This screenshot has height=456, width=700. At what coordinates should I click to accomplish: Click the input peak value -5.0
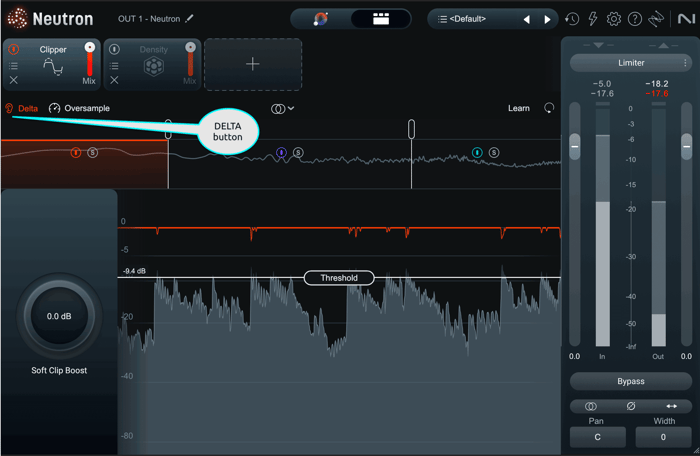tap(602, 84)
